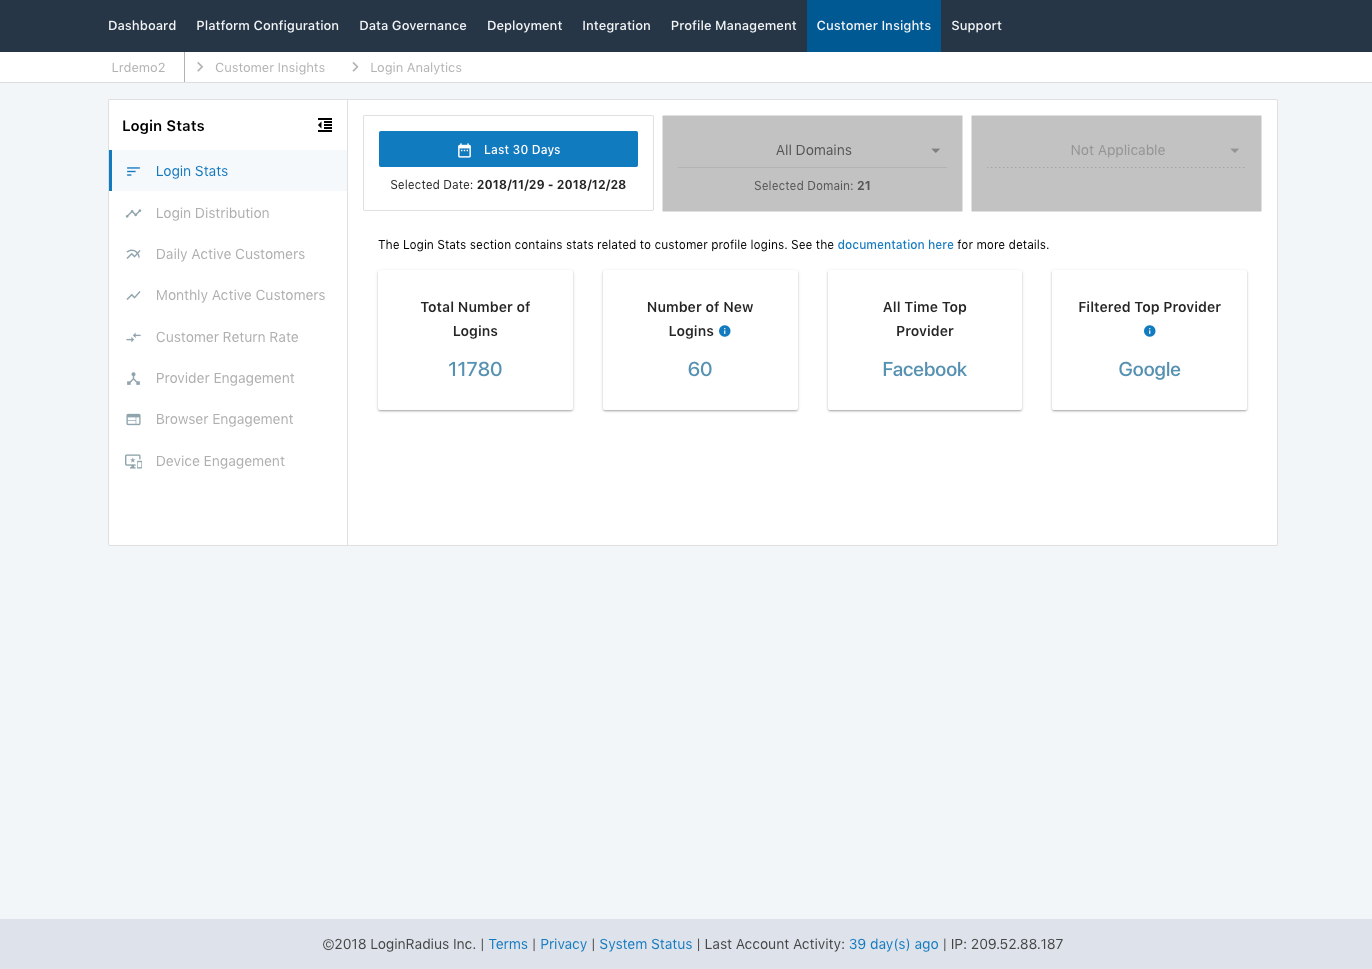Open the Integration menu
1372x969 pixels.
616,26
